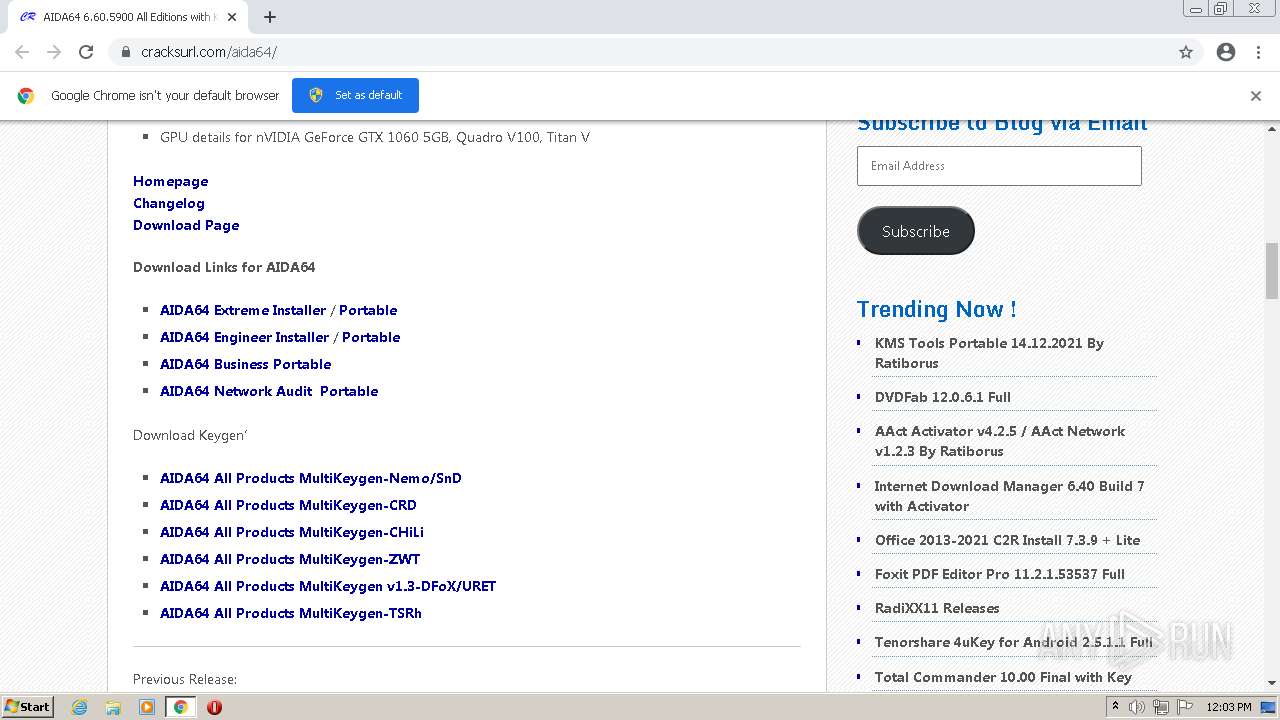Screen dimensions: 1280x720
Task: Open MultiKeygen-CRD link
Action: pos(288,505)
